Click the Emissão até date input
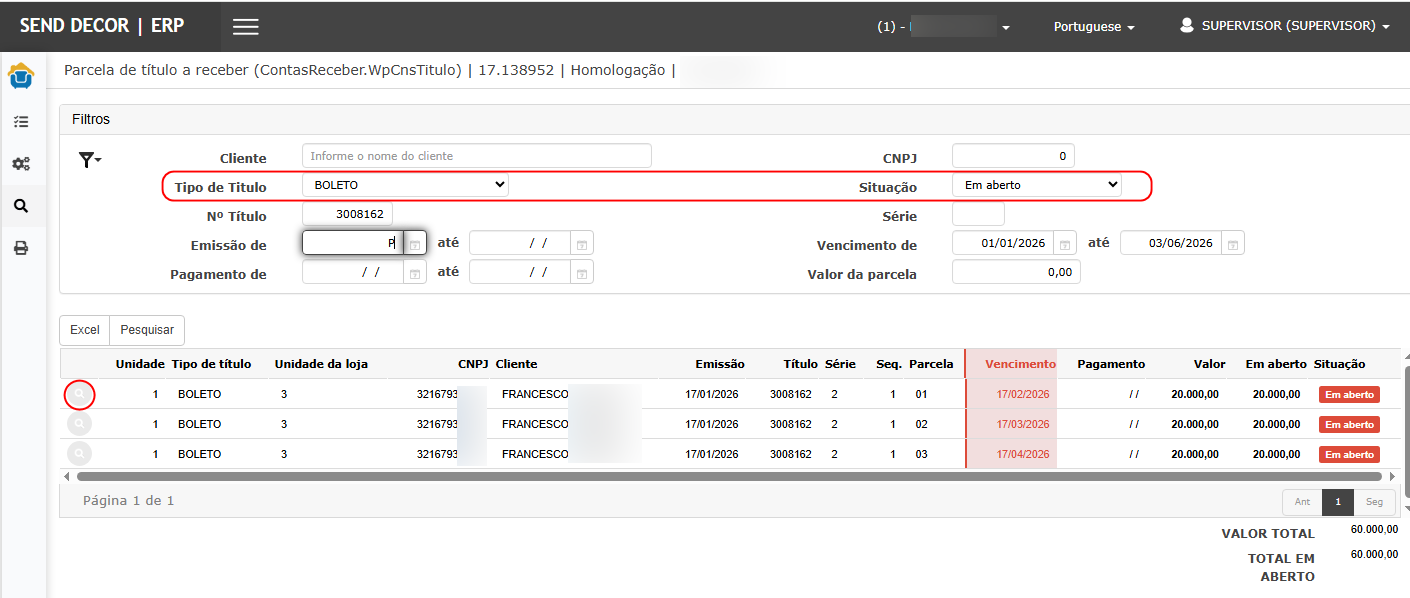Image resolution: width=1410 pixels, height=598 pixels. coord(520,243)
